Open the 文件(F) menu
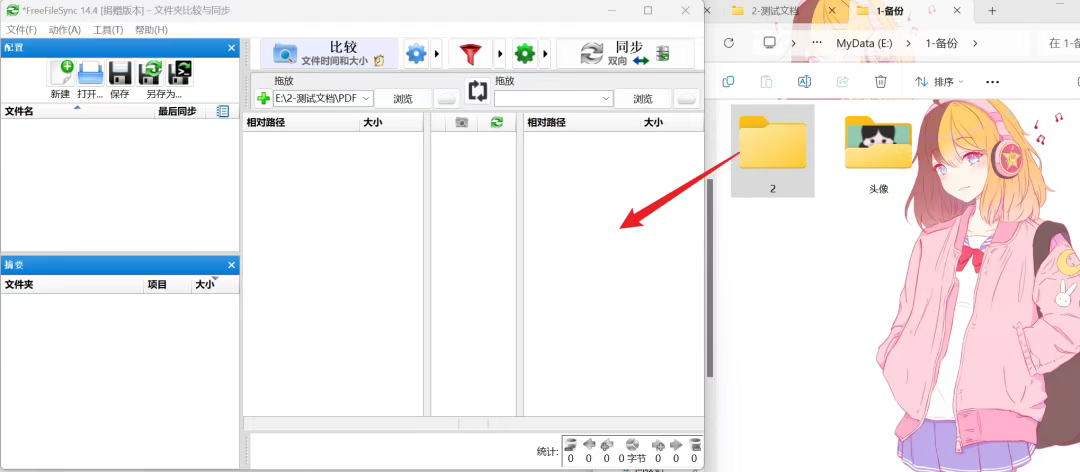The width and height of the screenshot is (1080, 472). [21, 30]
